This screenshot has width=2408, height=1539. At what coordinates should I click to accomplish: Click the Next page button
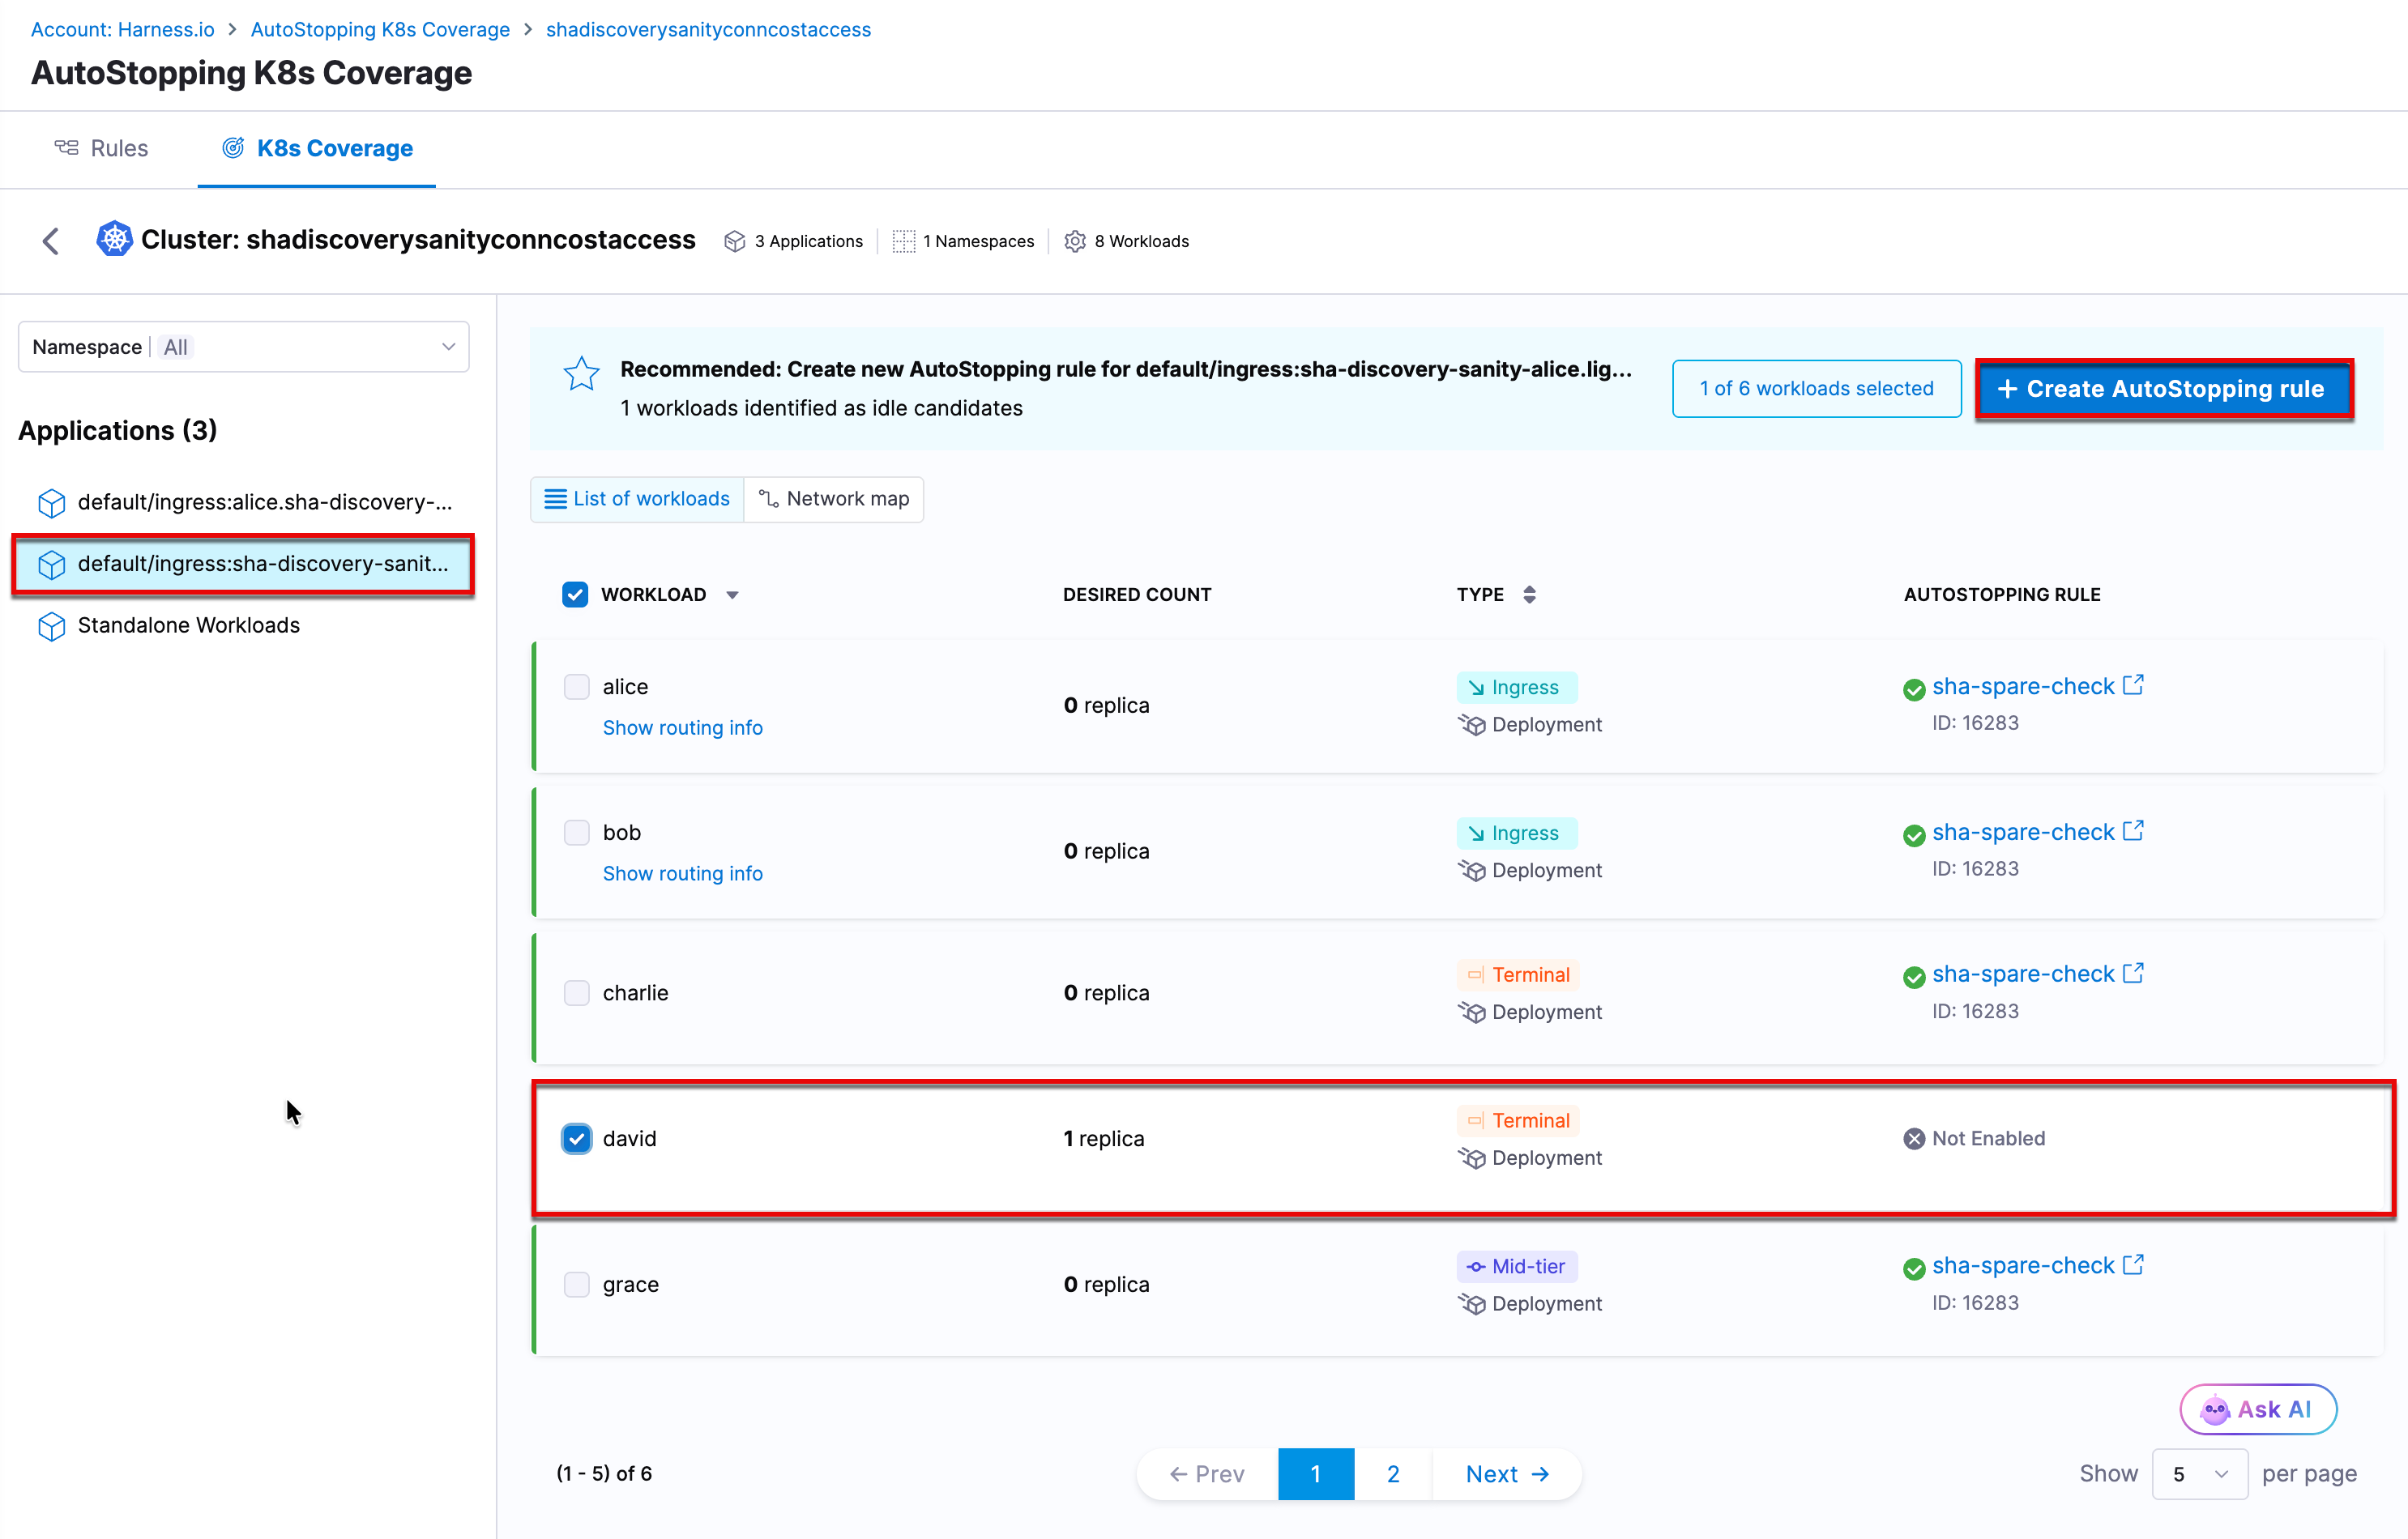click(1507, 1474)
